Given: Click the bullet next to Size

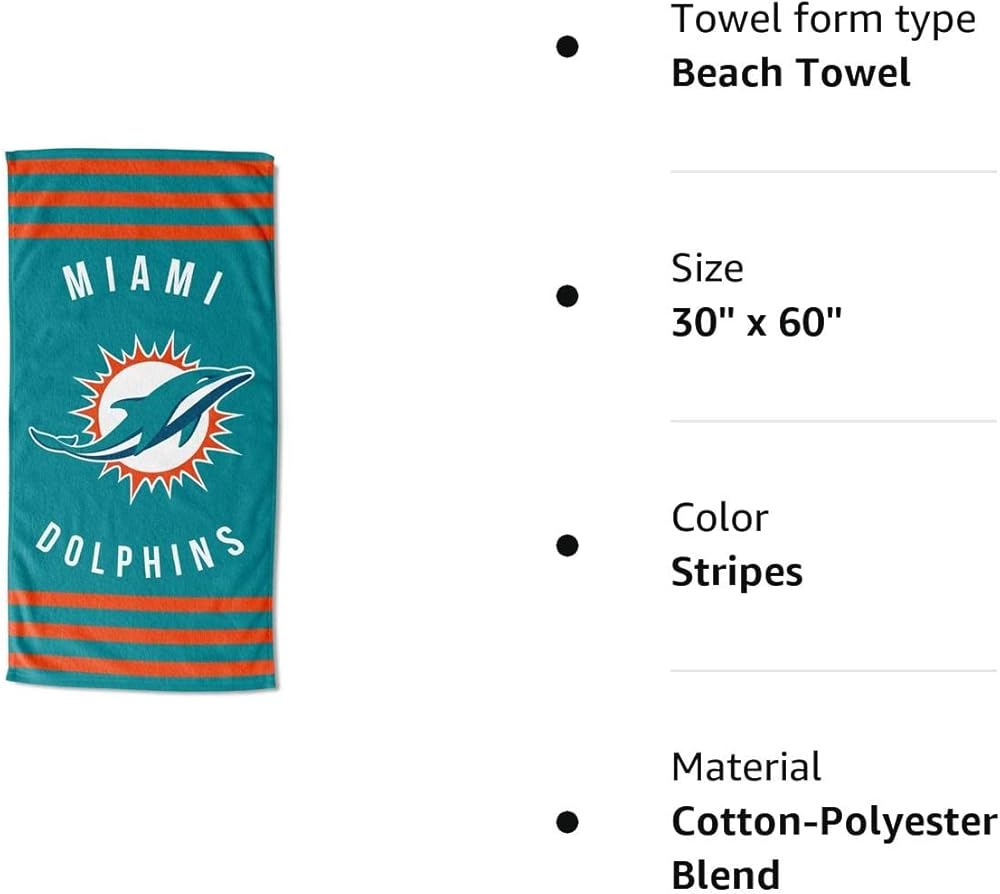Looking at the screenshot, I should tap(567, 295).
